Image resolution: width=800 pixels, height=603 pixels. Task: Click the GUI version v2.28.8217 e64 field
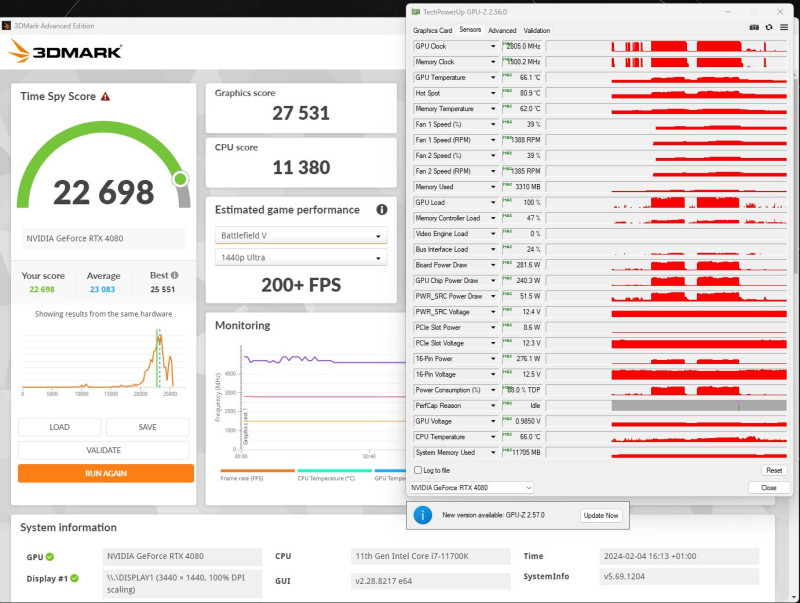click(x=431, y=581)
